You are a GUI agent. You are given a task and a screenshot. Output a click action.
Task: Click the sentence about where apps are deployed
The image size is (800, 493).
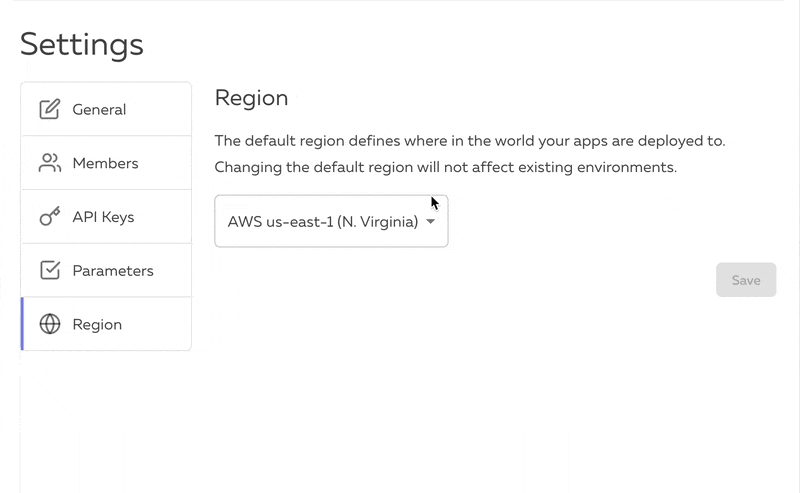[470, 141]
